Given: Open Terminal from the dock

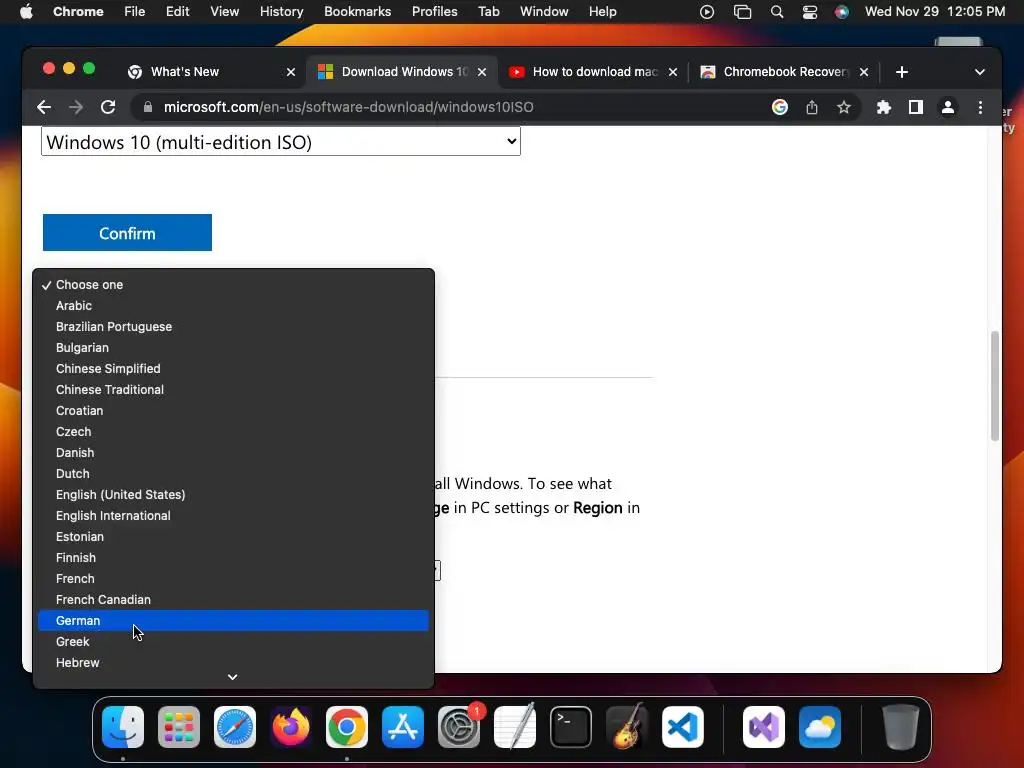Looking at the screenshot, I should pos(571,727).
